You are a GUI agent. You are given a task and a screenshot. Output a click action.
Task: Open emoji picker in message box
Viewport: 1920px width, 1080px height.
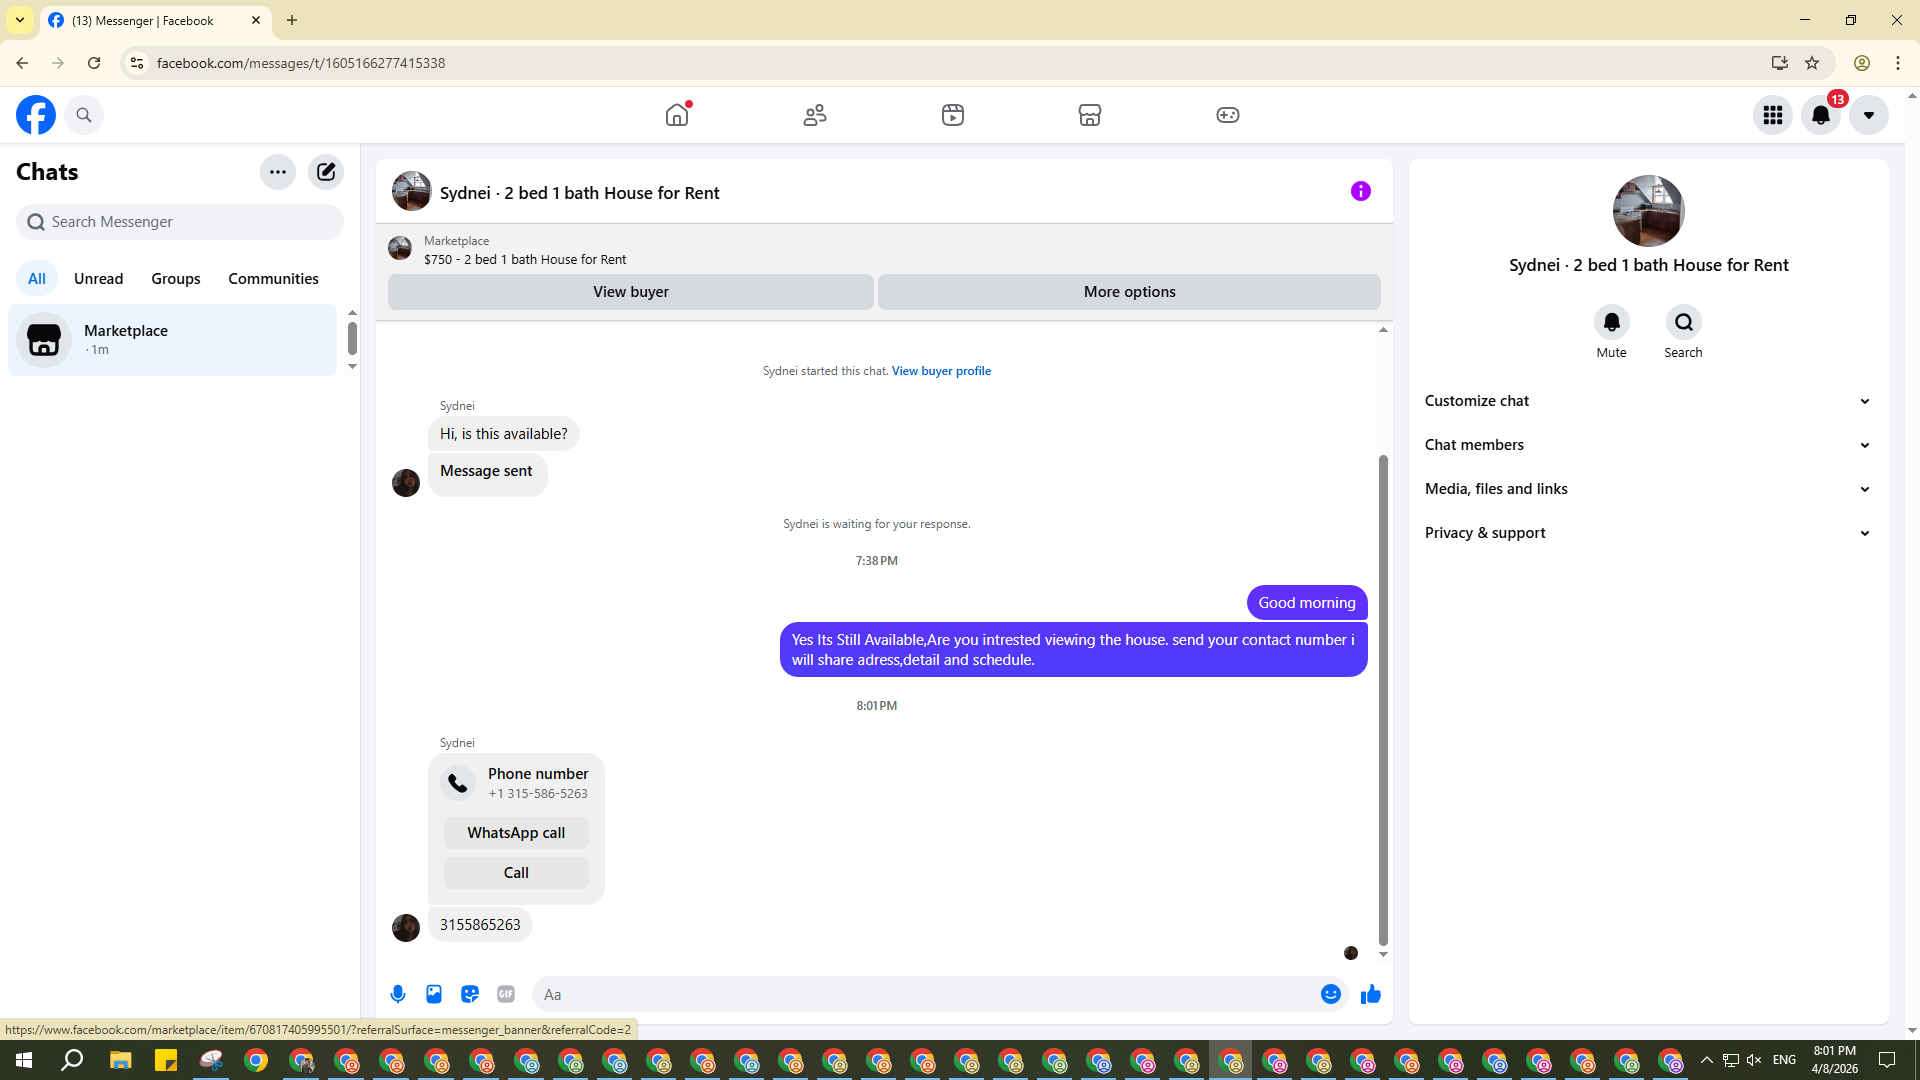(1330, 994)
